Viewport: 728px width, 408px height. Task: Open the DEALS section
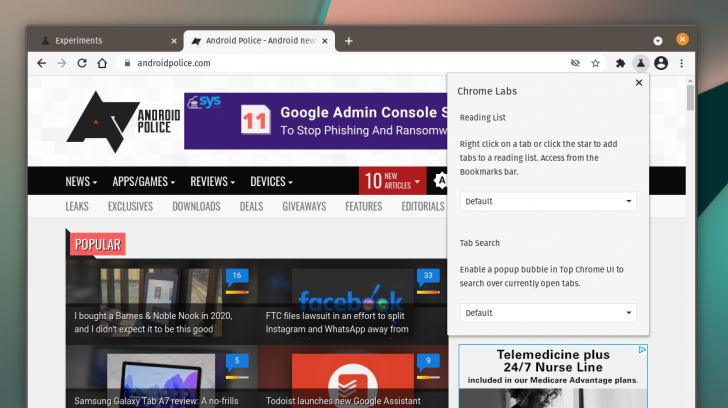tap(251, 207)
